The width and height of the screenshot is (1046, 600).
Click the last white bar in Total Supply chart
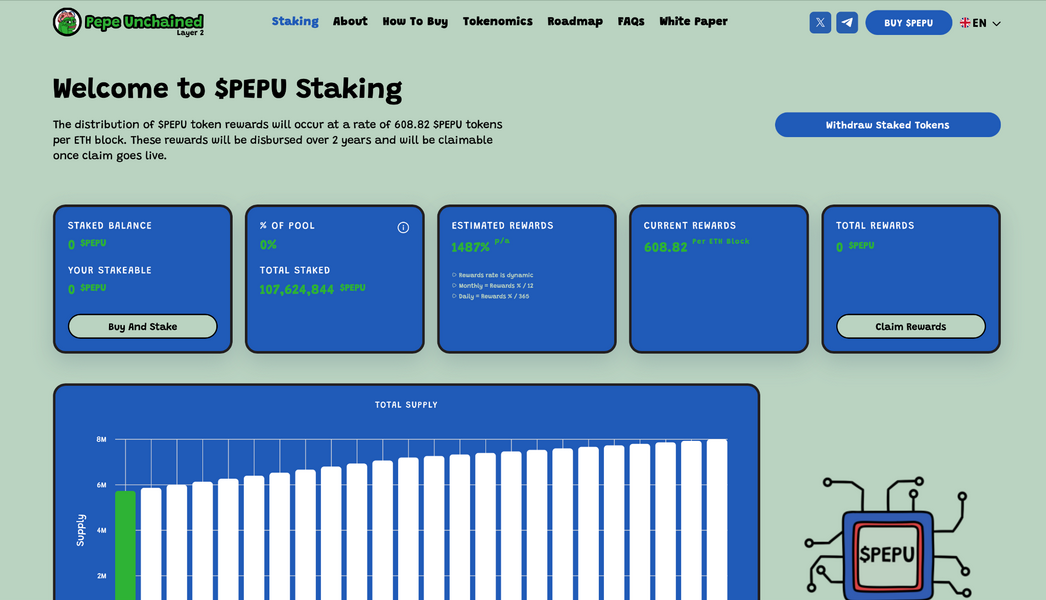(717, 520)
